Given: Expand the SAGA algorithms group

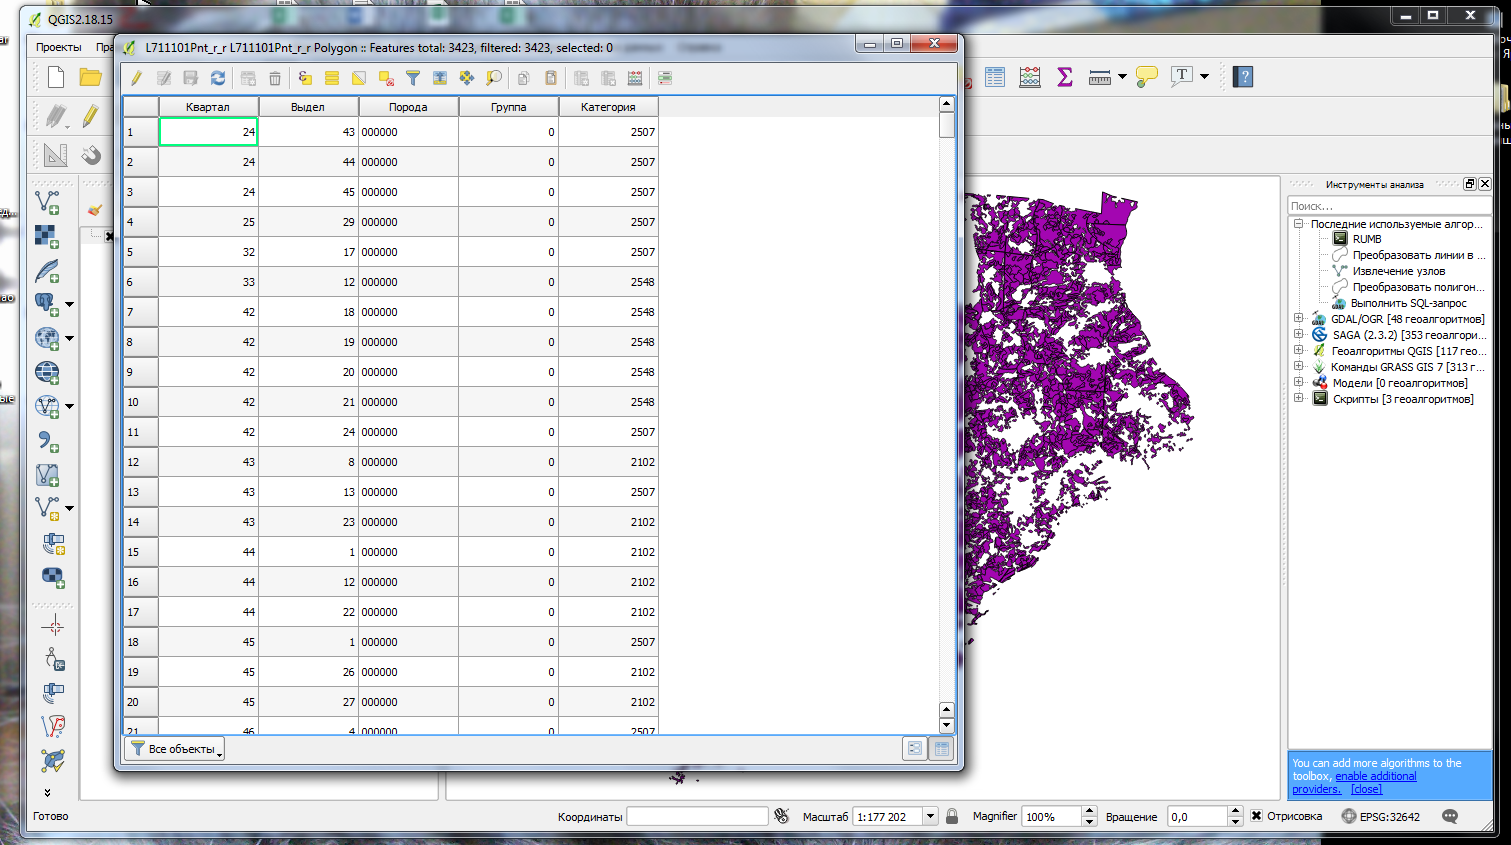Looking at the screenshot, I should (x=1298, y=335).
